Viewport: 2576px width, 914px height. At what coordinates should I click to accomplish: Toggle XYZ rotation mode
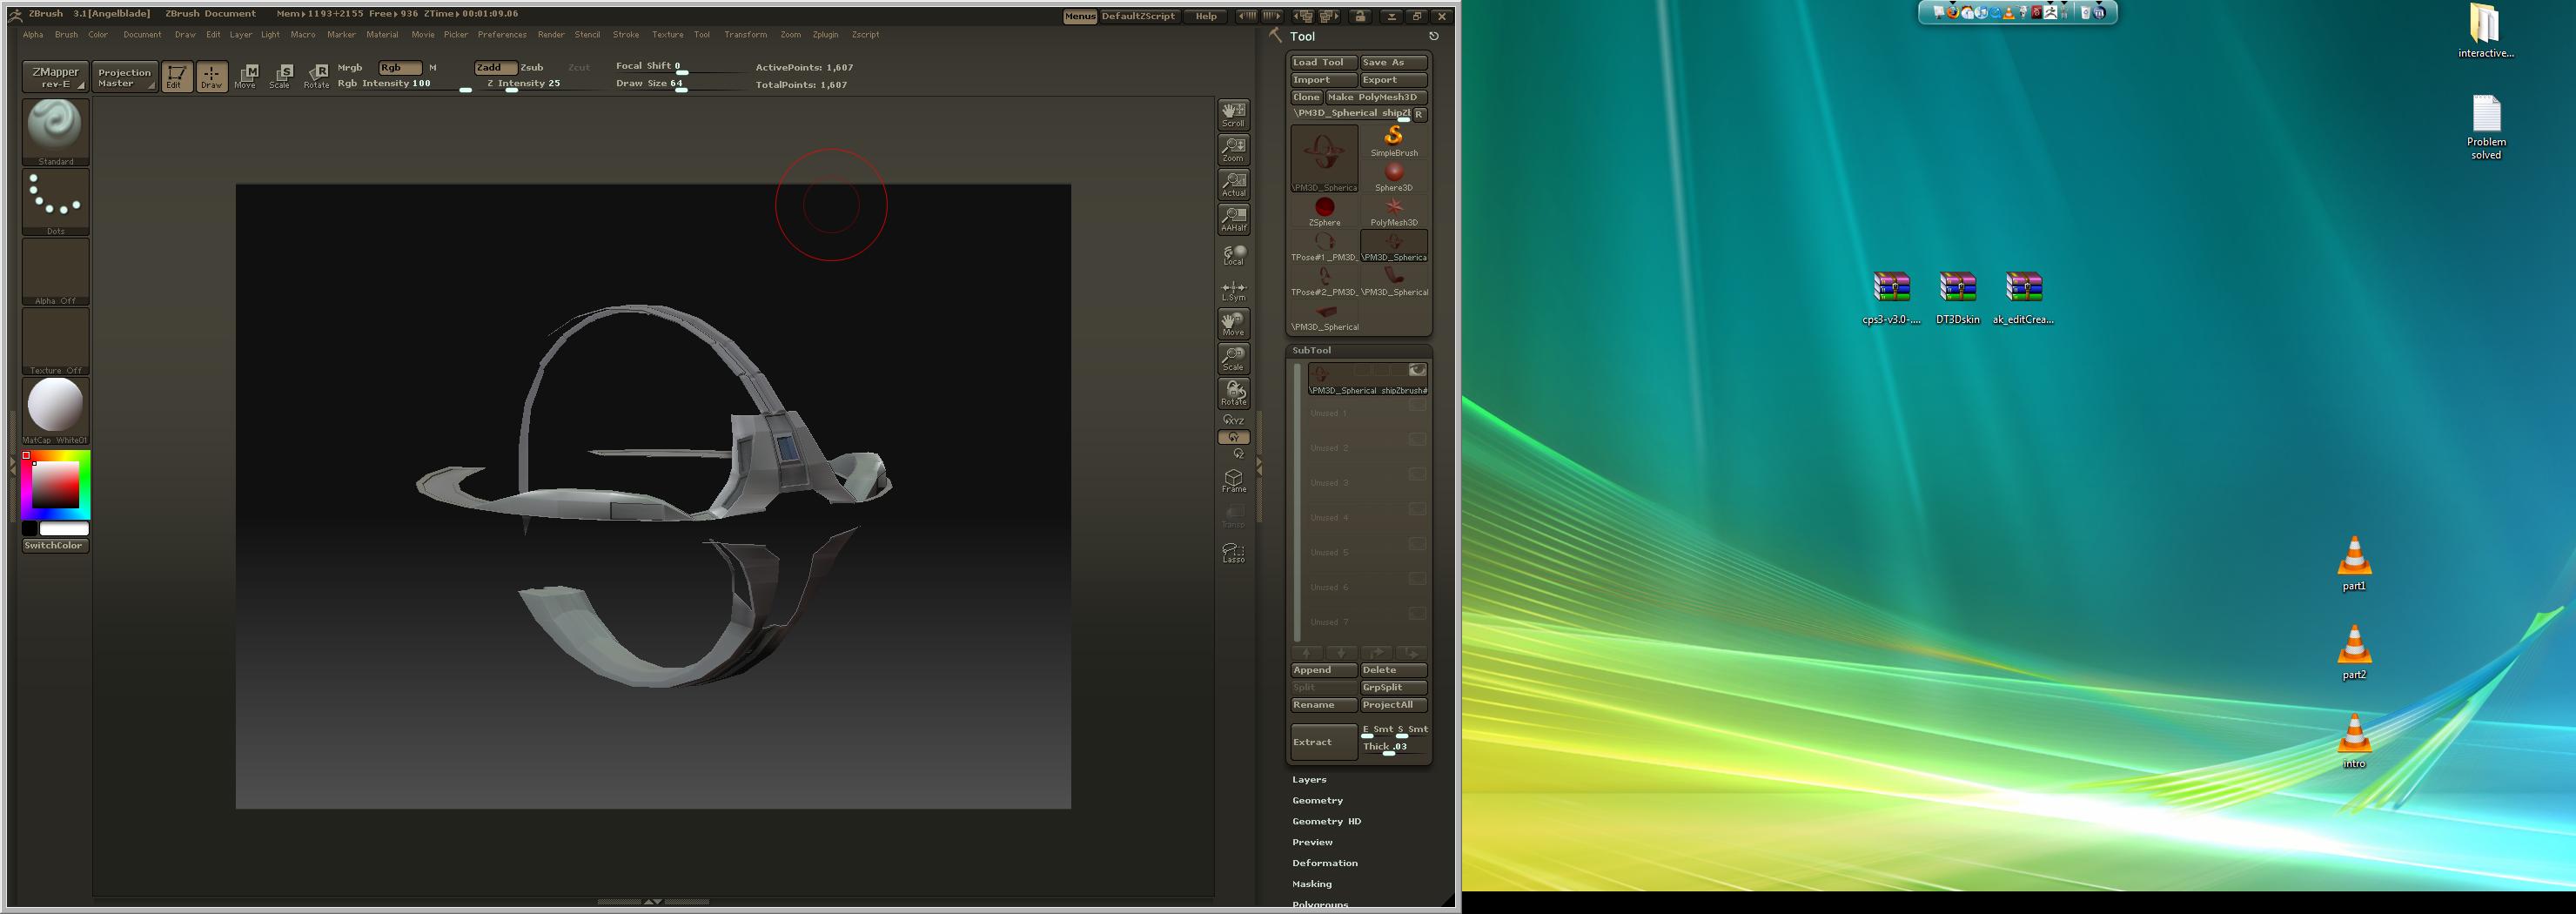[x=1234, y=421]
